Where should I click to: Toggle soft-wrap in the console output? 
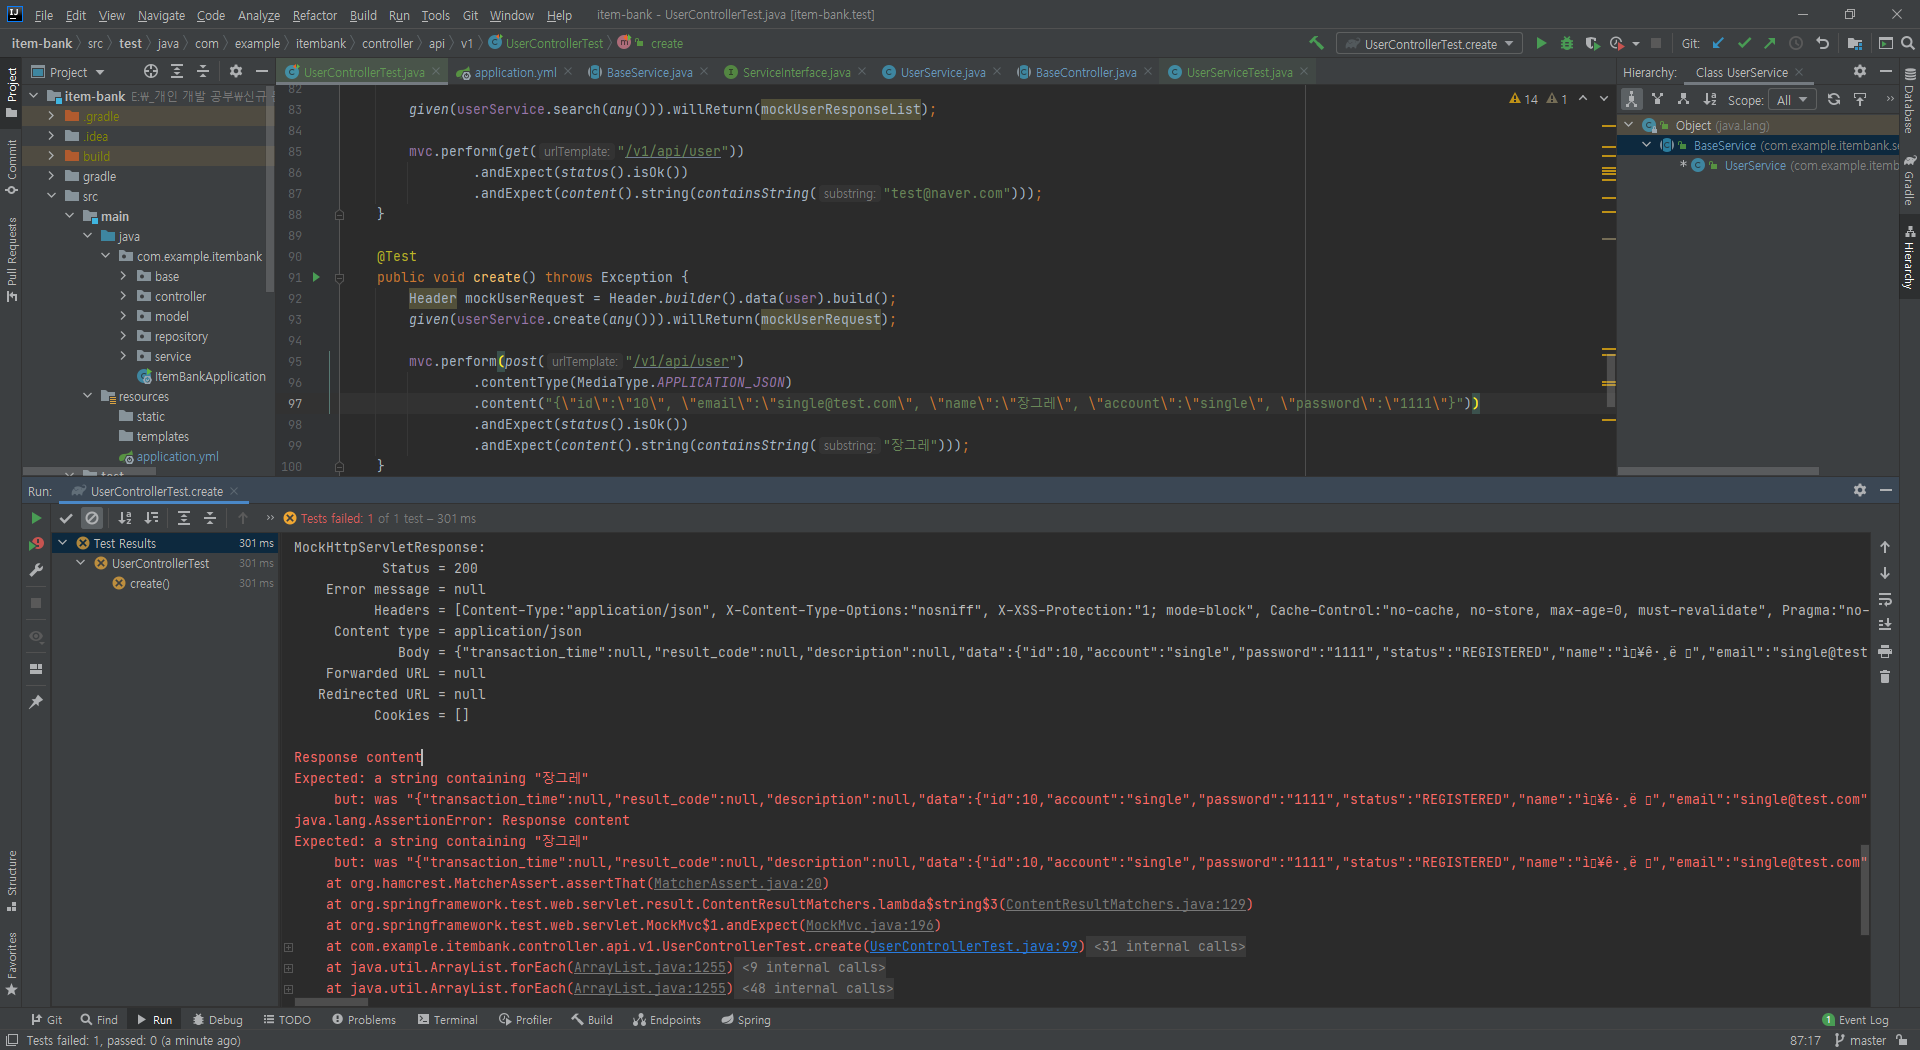tap(1885, 599)
